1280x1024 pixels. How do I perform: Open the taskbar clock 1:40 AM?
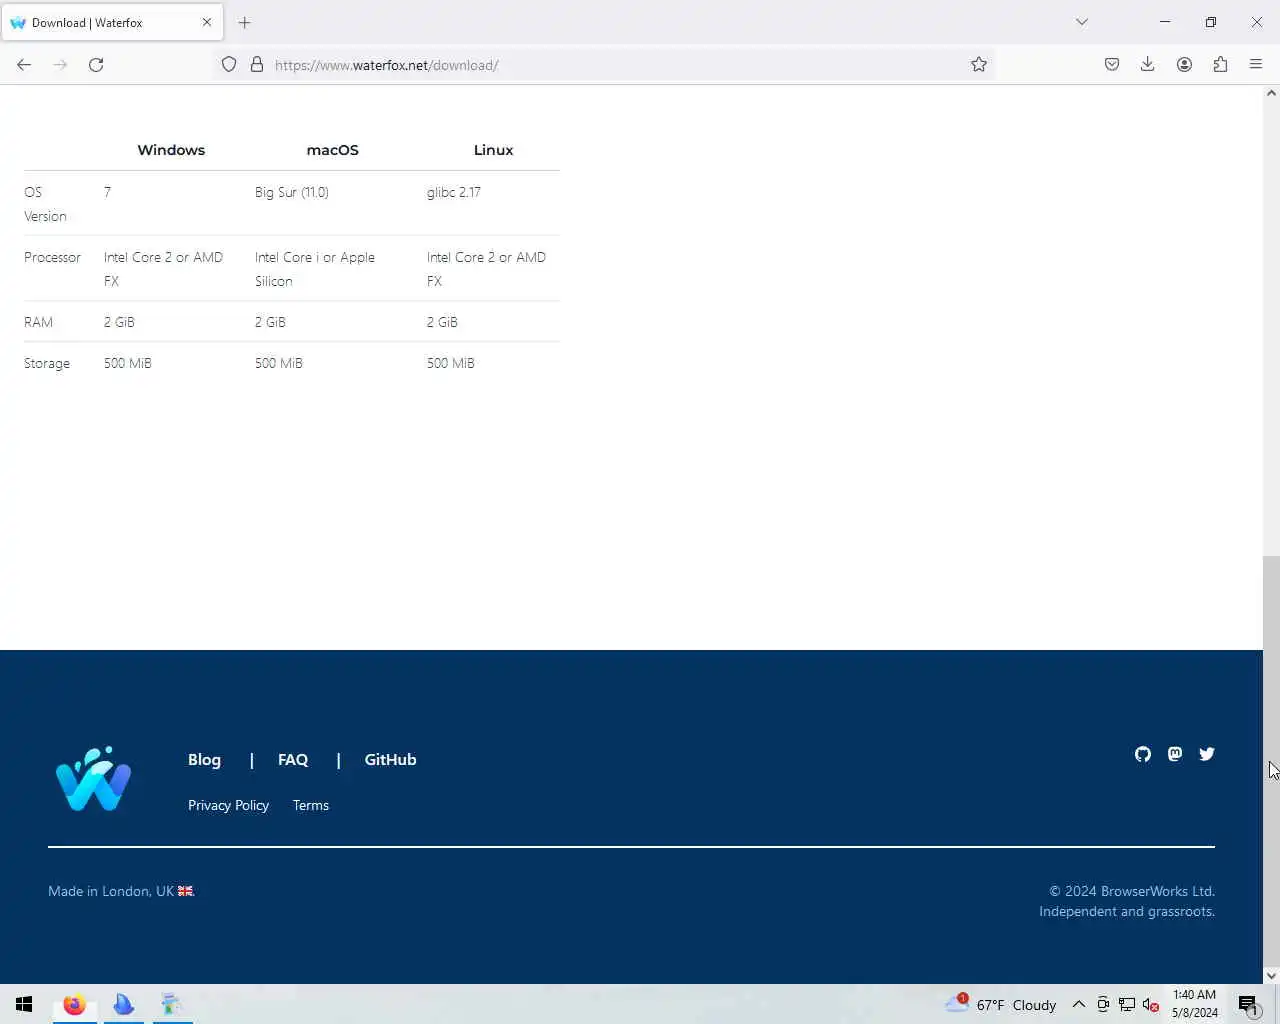1195,1004
